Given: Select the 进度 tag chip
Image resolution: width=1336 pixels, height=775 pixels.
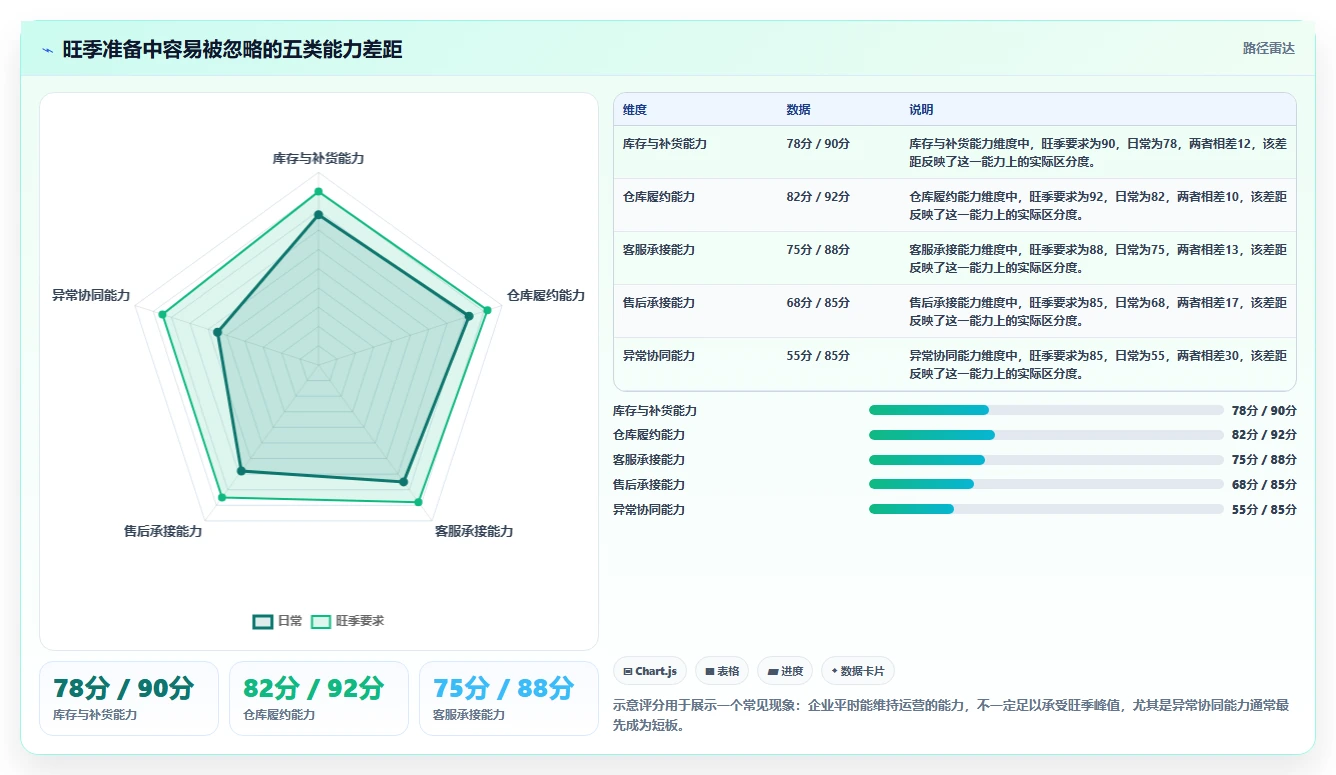Looking at the screenshot, I should point(785,671).
